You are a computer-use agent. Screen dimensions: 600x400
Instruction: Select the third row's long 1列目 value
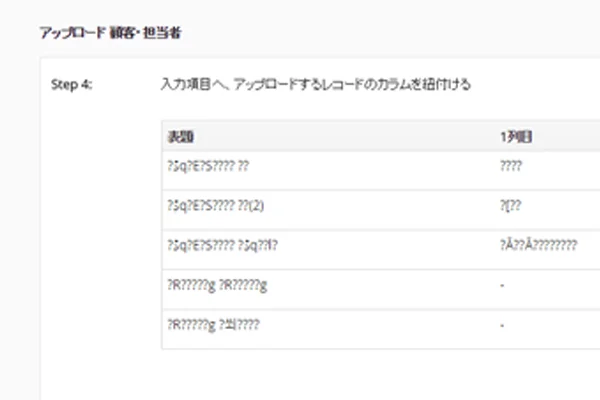tap(537, 248)
